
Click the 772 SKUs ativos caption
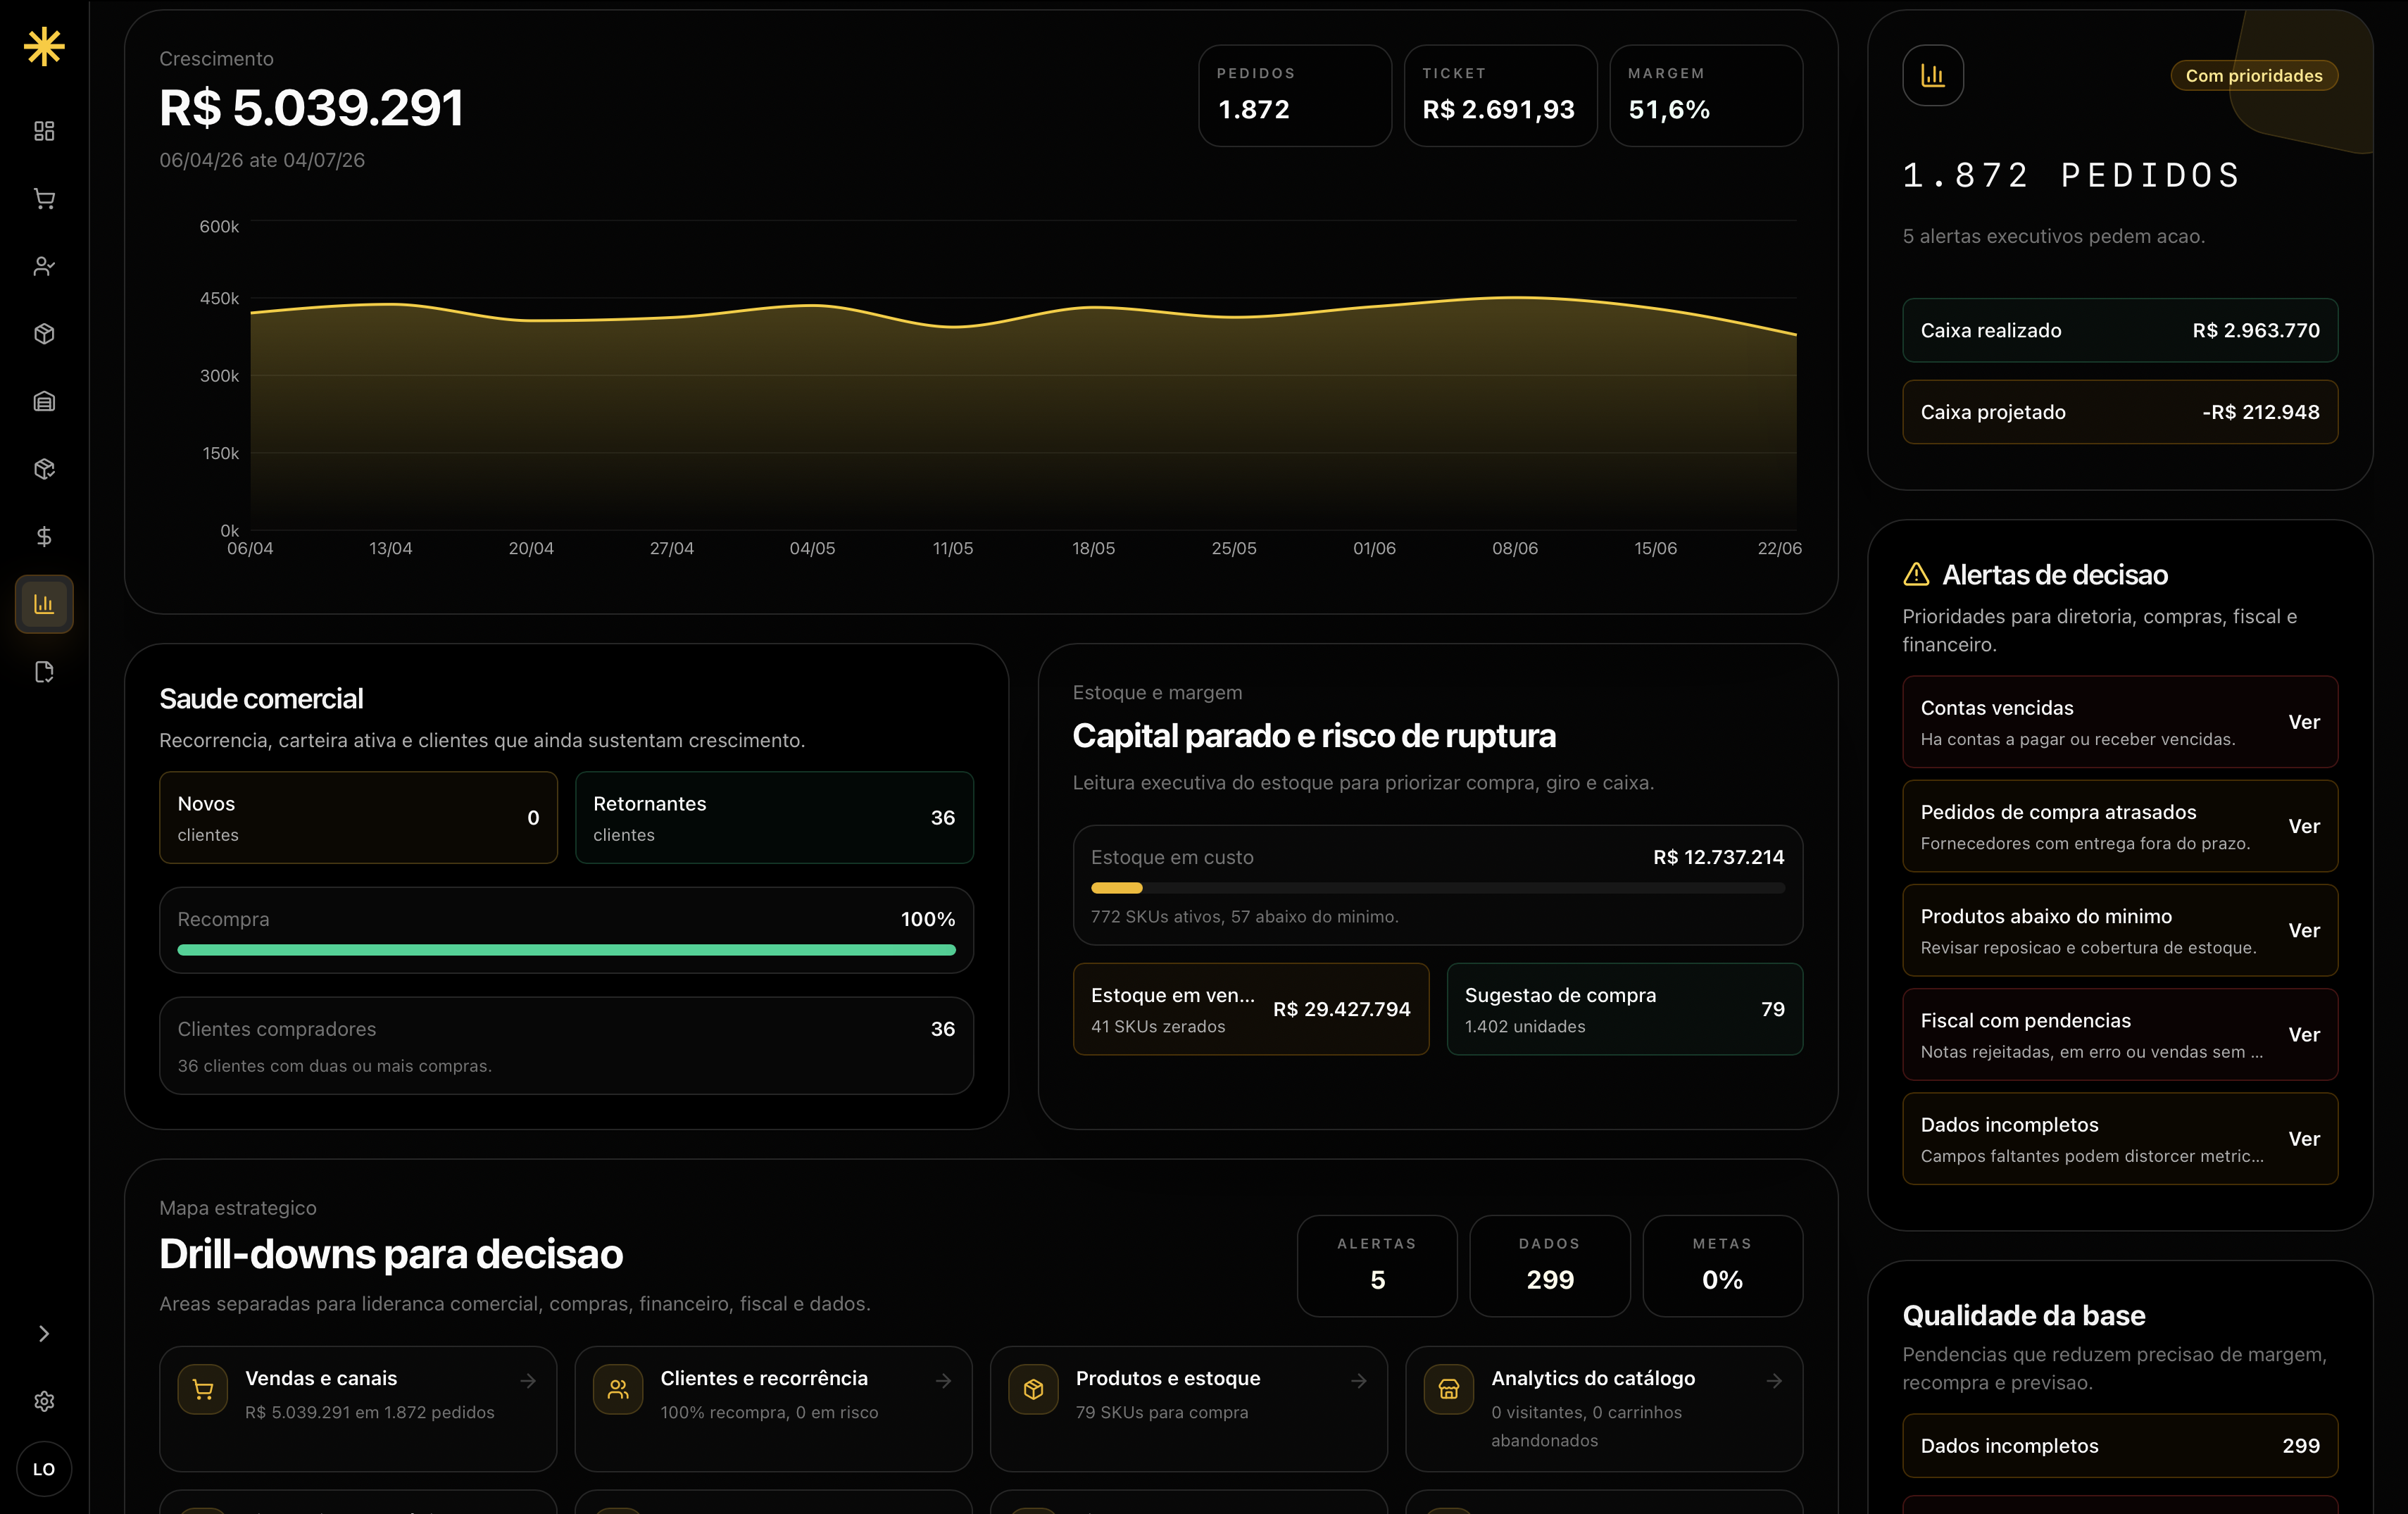click(x=1244, y=916)
